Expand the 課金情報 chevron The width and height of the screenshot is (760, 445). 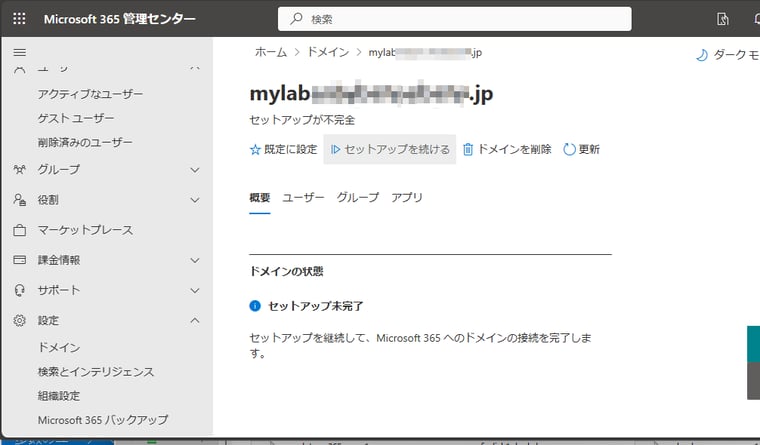click(195, 261)
